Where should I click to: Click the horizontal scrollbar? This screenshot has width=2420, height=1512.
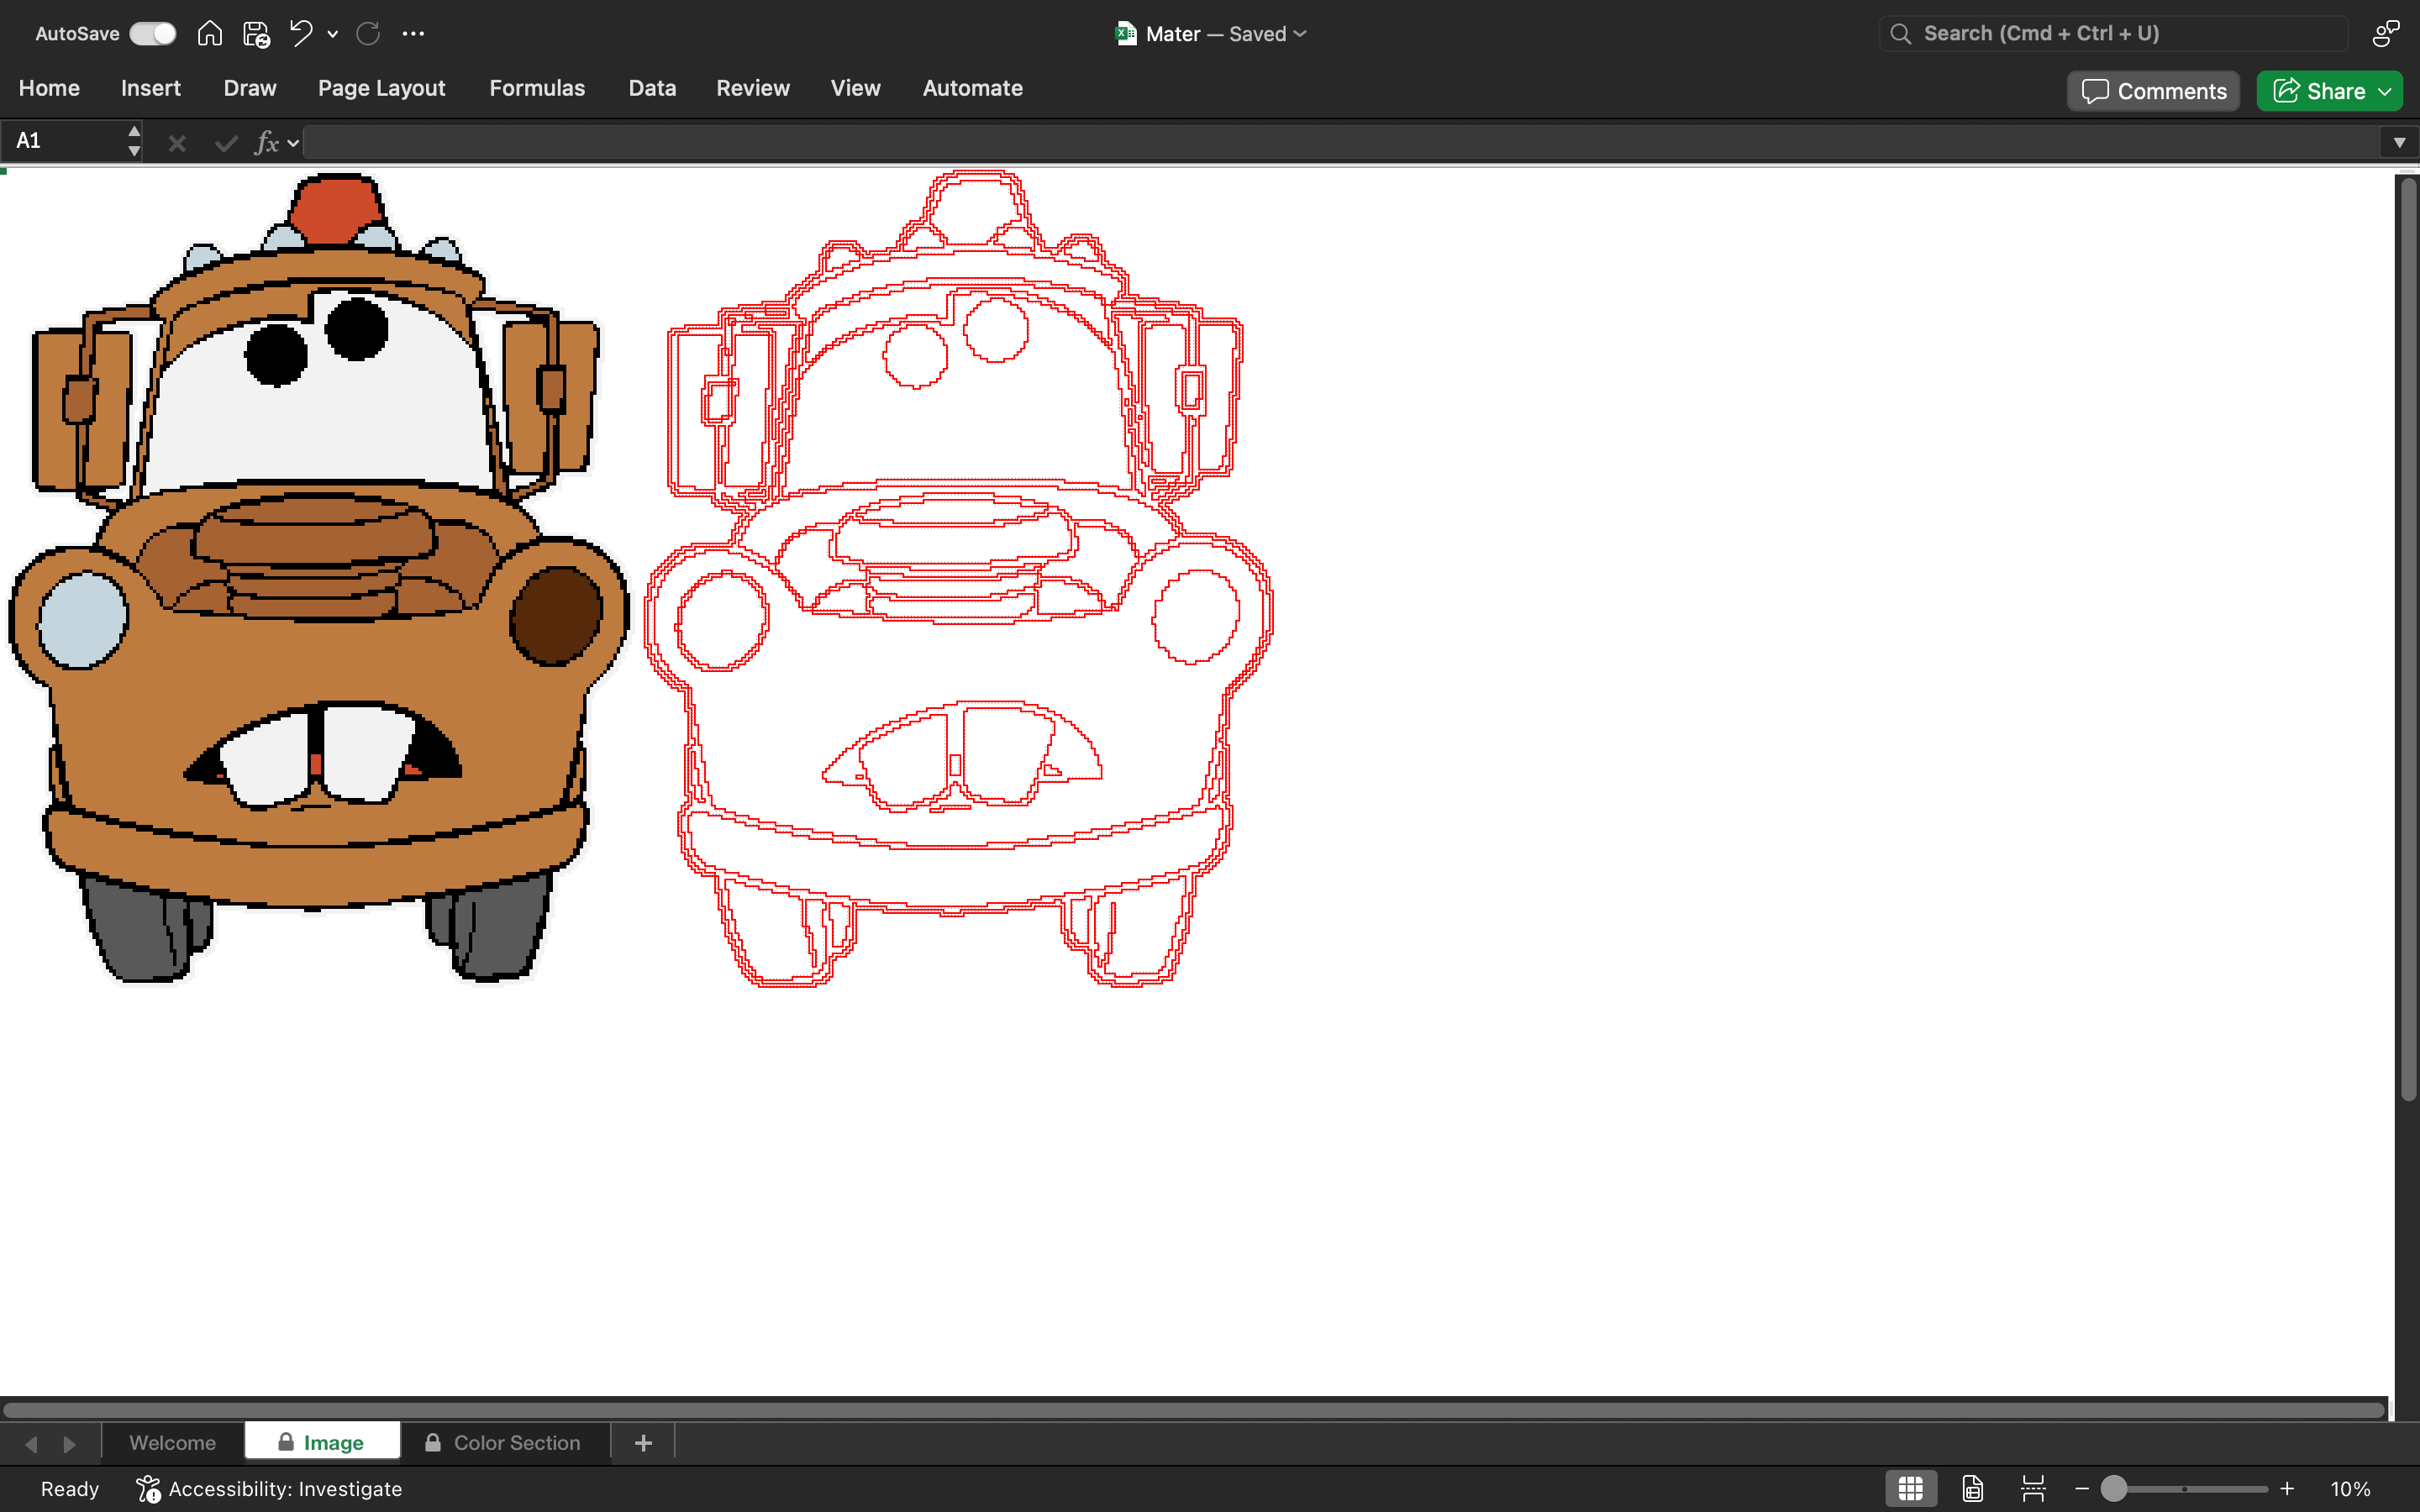coord(1194,1410)
